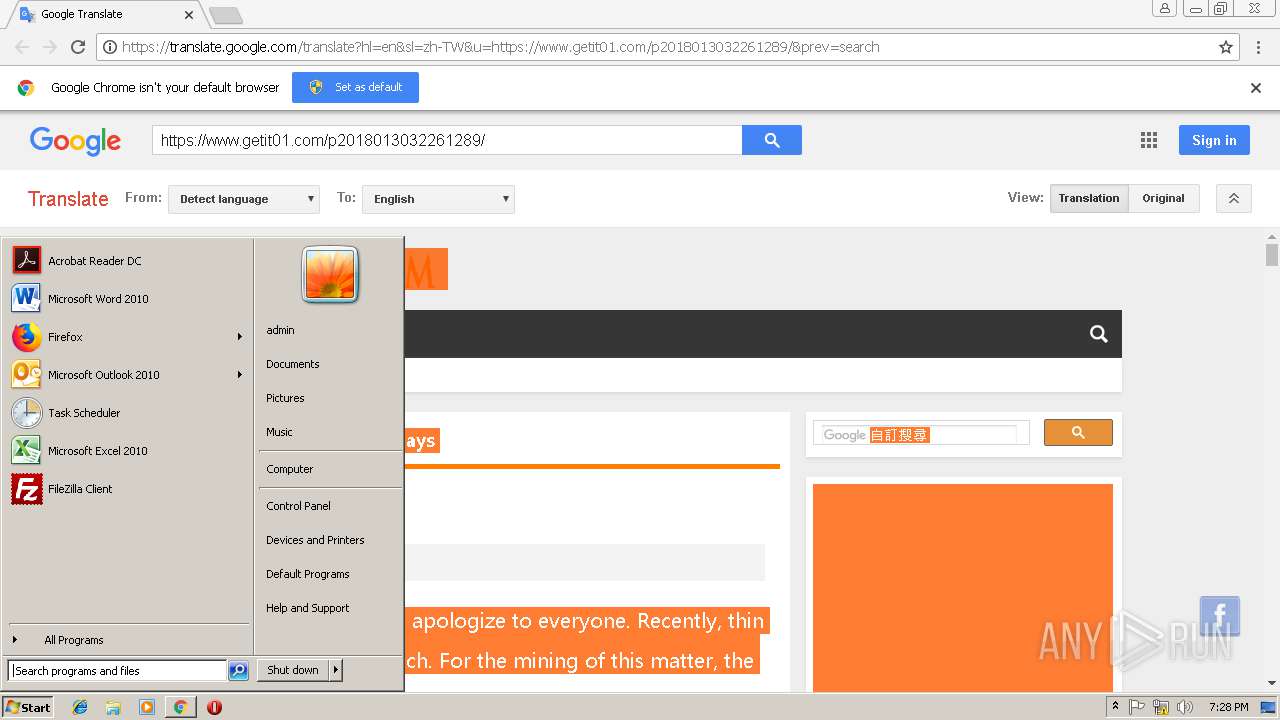Click the taskbar clock 7:28 PM

[x=1228, y=707]
